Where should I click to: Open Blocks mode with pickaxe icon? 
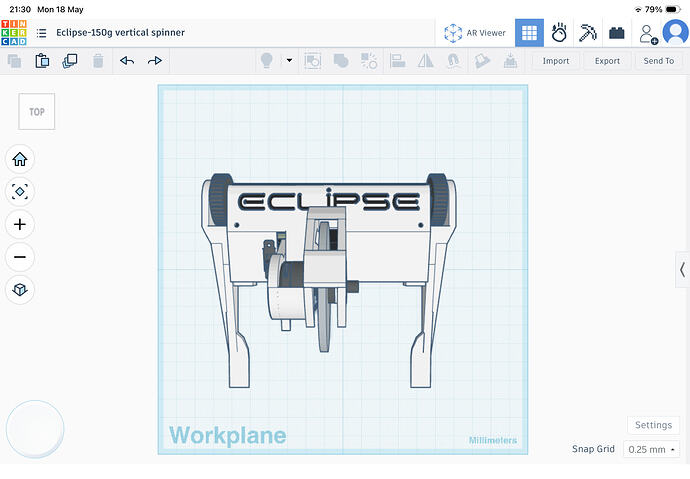587,33
